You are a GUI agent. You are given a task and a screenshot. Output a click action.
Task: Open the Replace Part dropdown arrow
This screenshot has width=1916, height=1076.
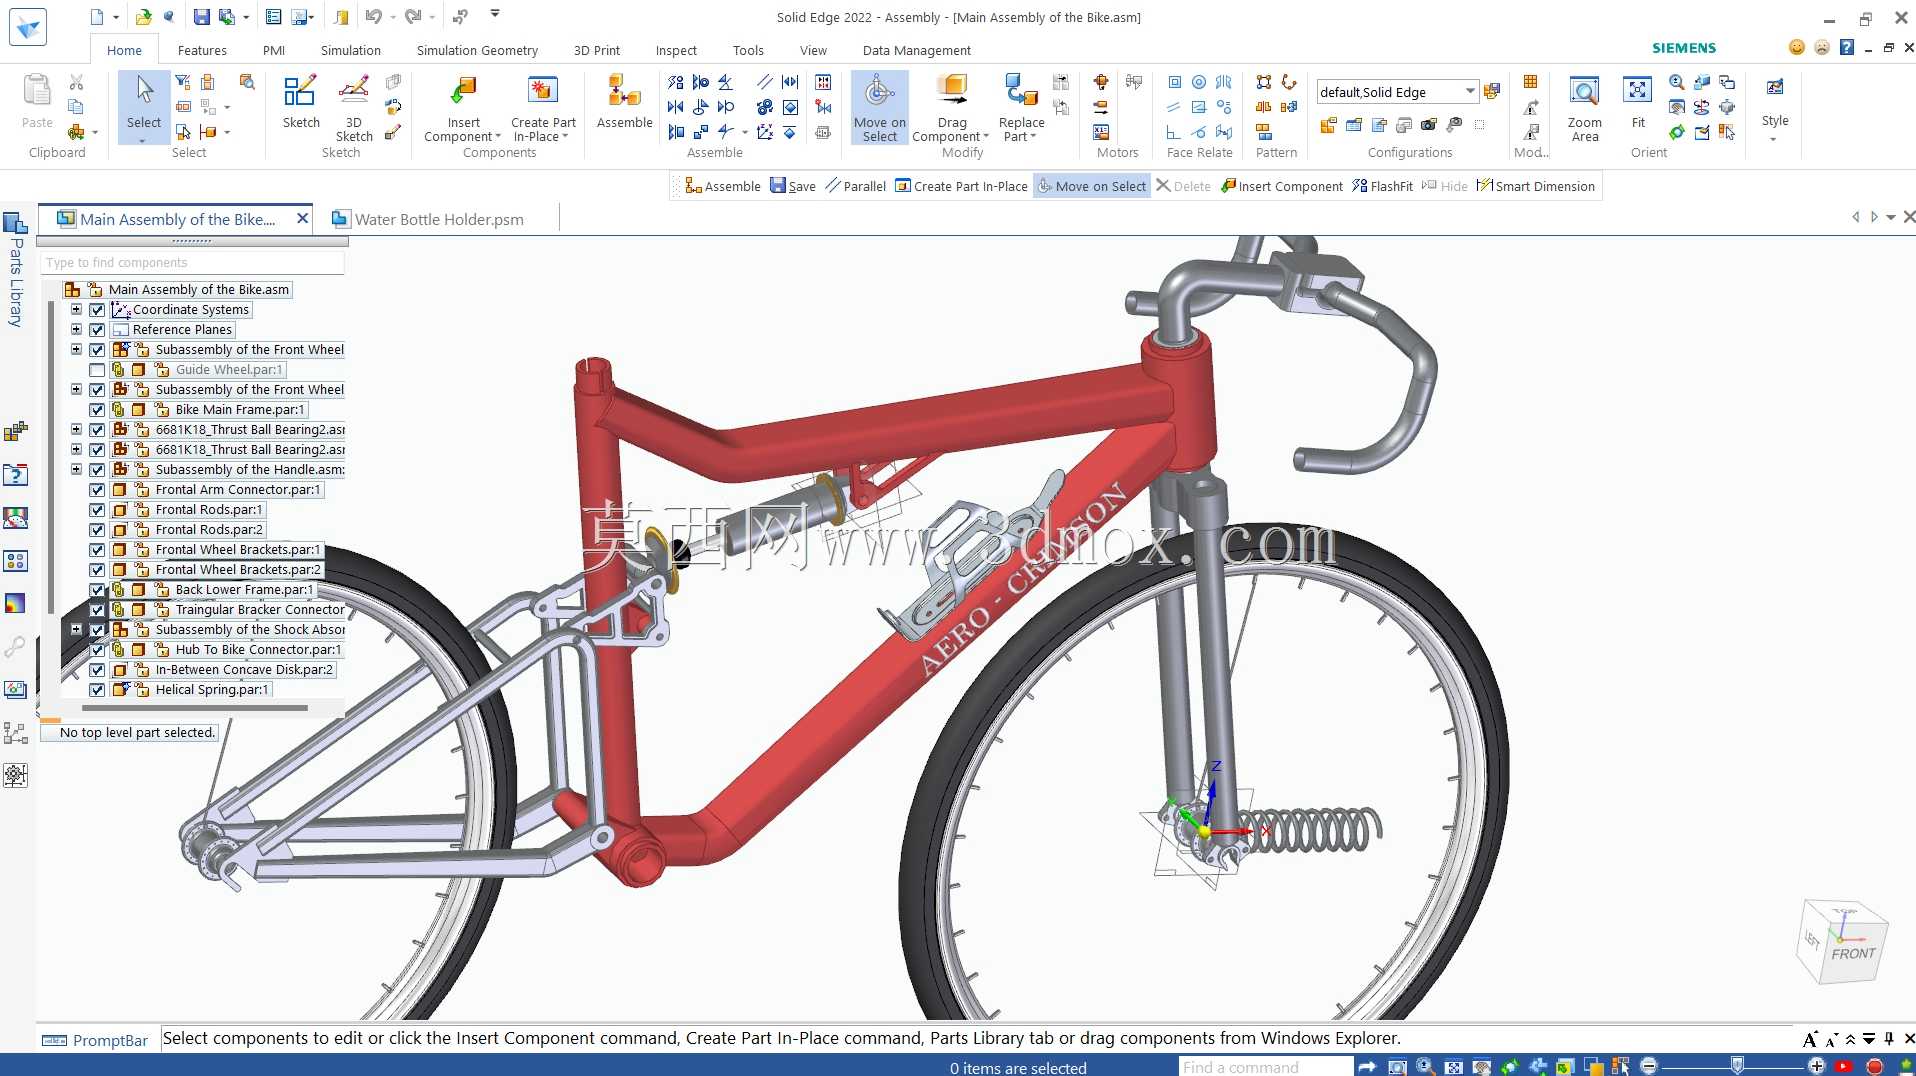tap(1033, 137)
